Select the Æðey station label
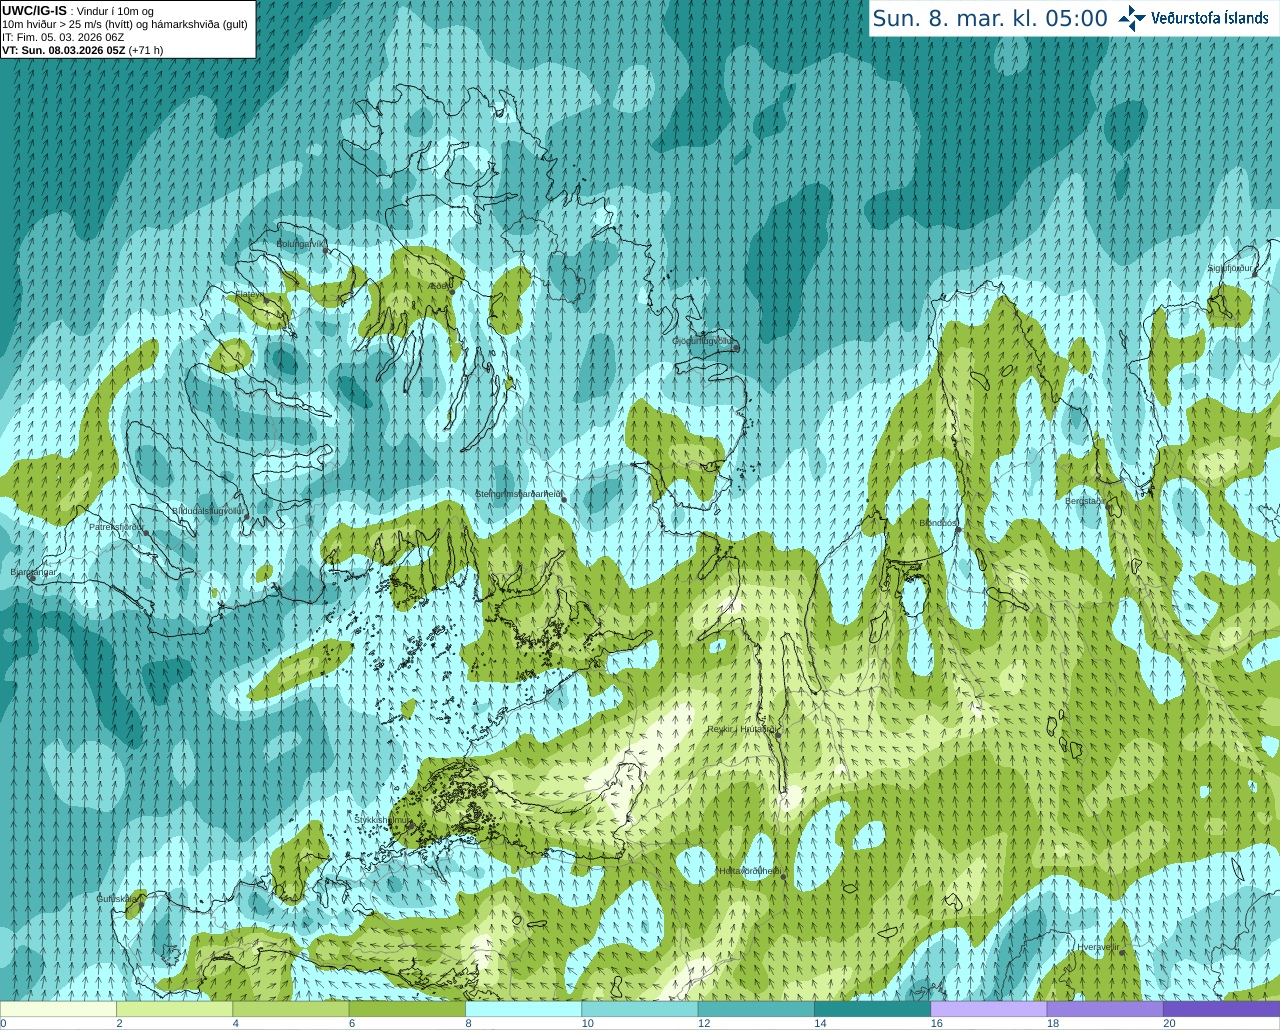This screenshot has height=1030, width=1280. click(439, 286)
